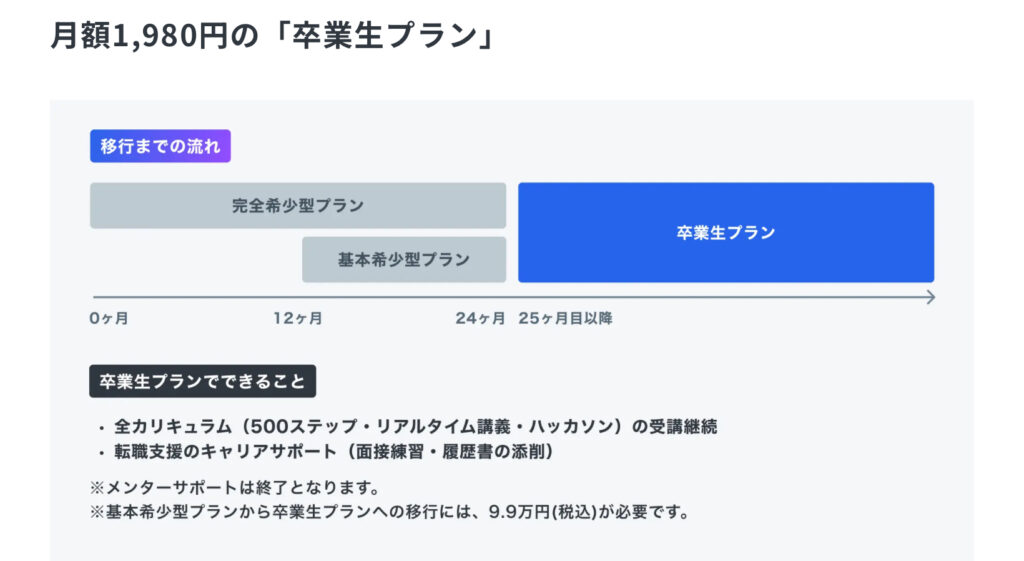The image size is (1024, 561).
Task: Select the gray 完全希少型プラン bar
Action: pyautogui.click(x=298, y=206)
